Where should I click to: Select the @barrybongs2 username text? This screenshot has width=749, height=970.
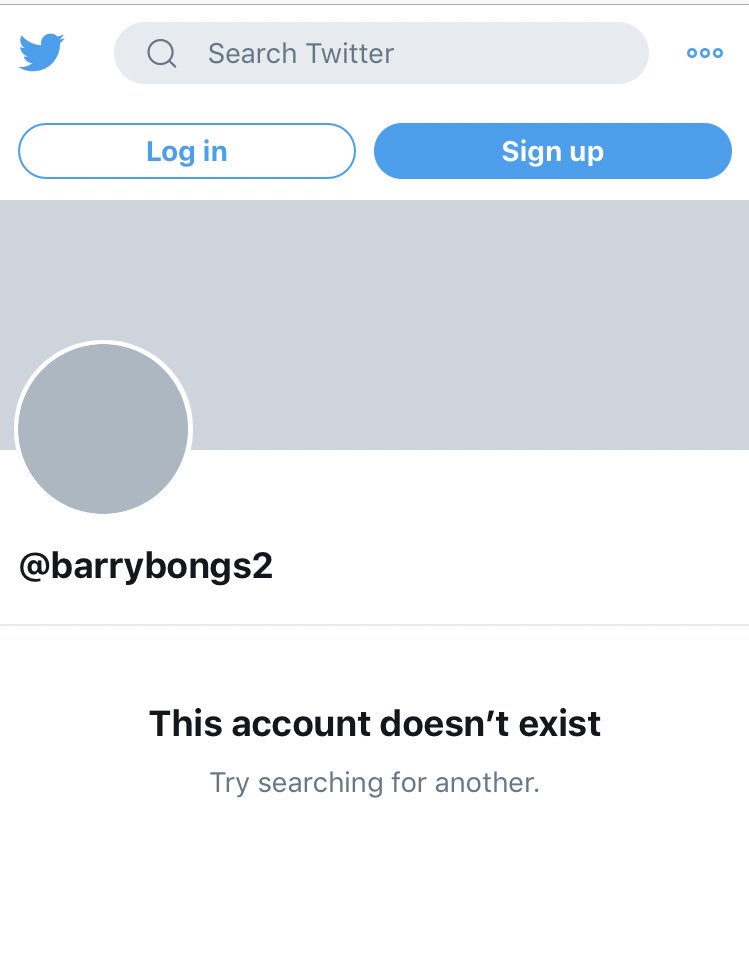tap(146, 565)
